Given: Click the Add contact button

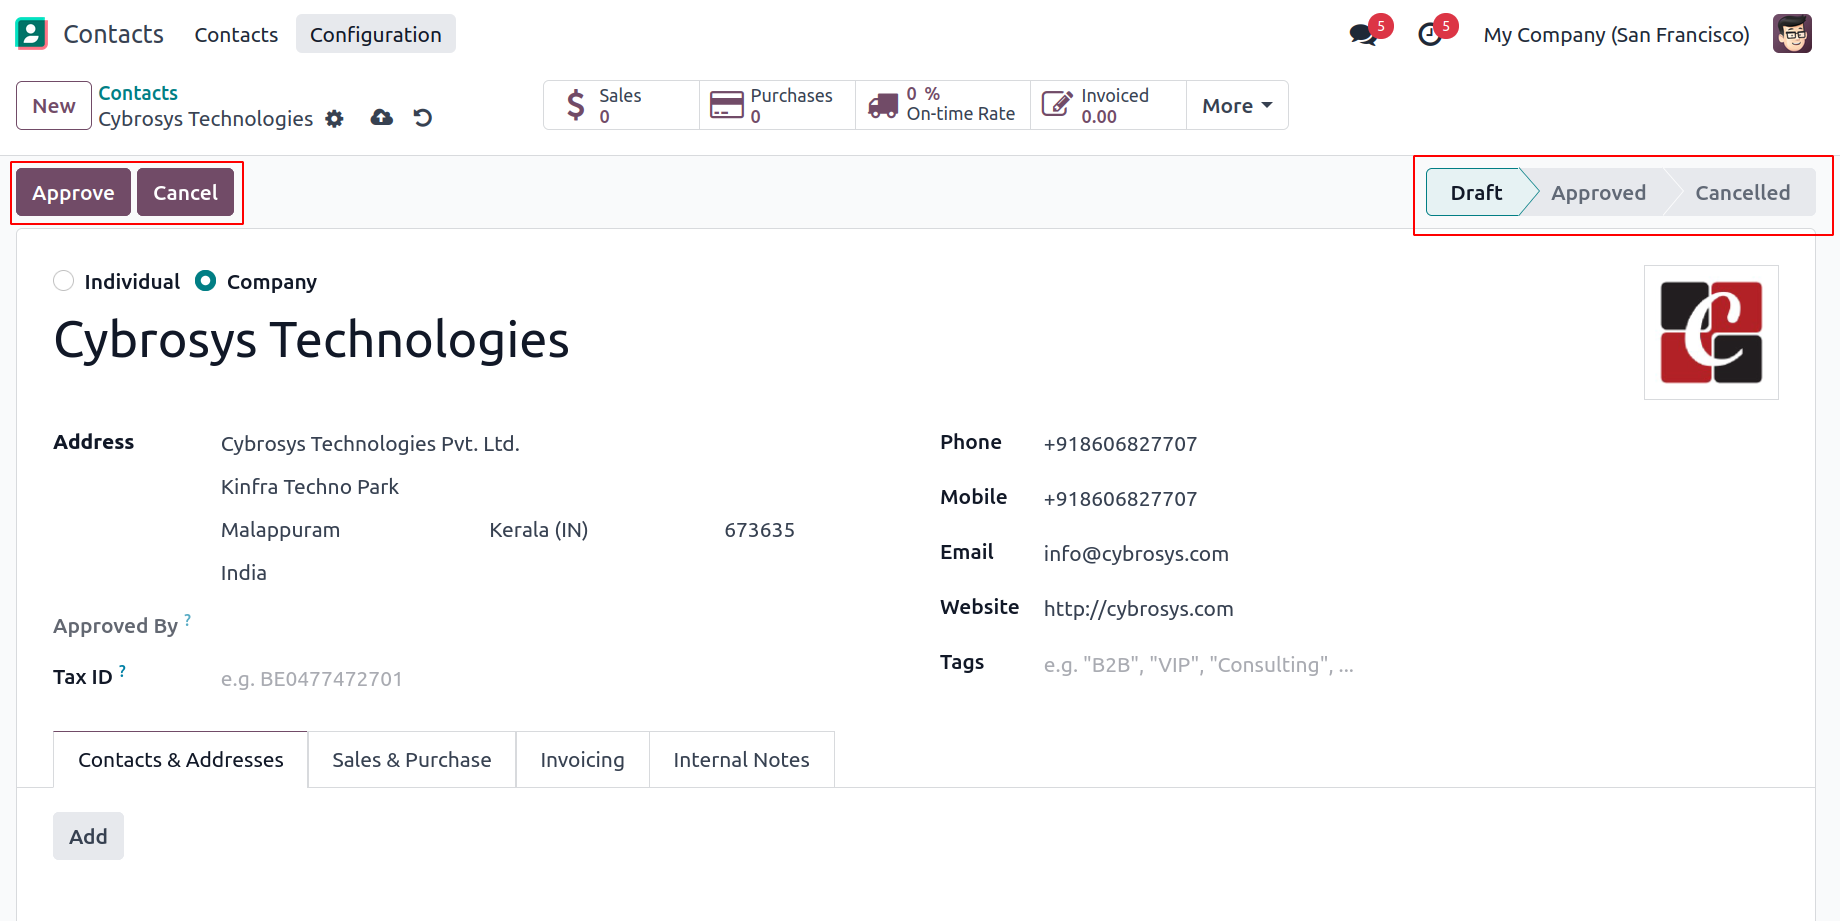Looking at the screenshot, I should [88, 836].
